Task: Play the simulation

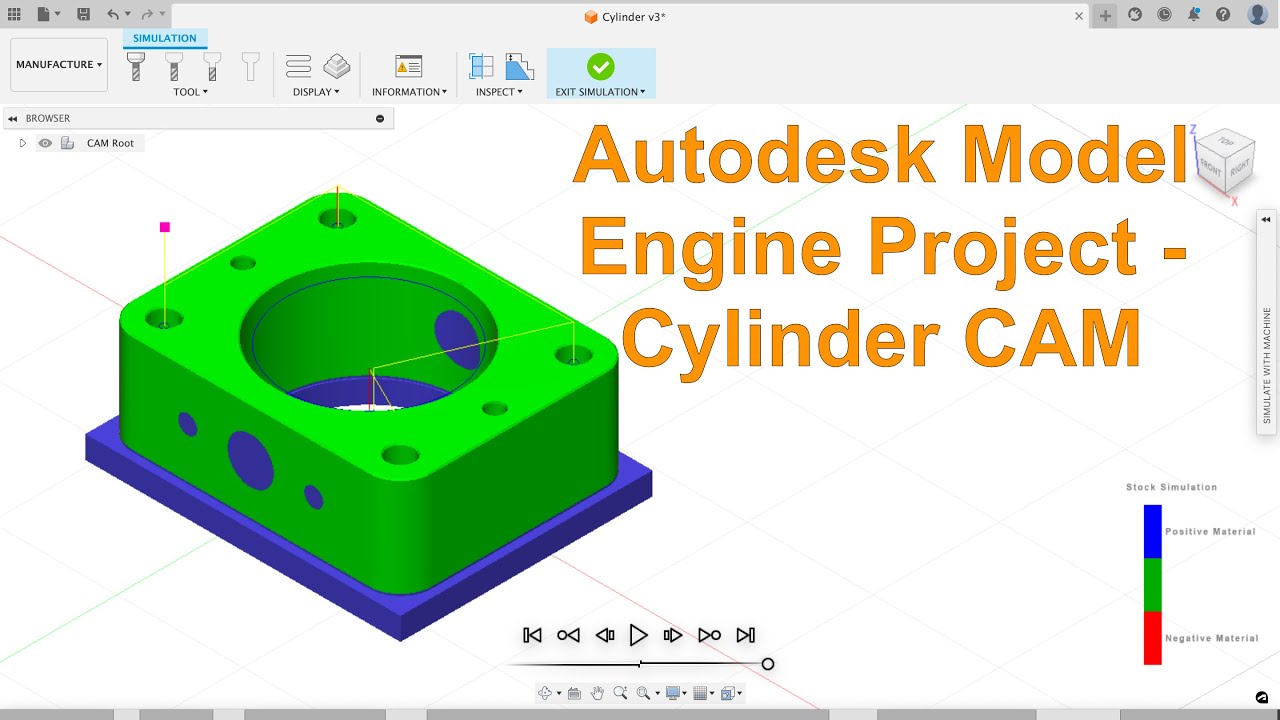Action: pos(638,635)
